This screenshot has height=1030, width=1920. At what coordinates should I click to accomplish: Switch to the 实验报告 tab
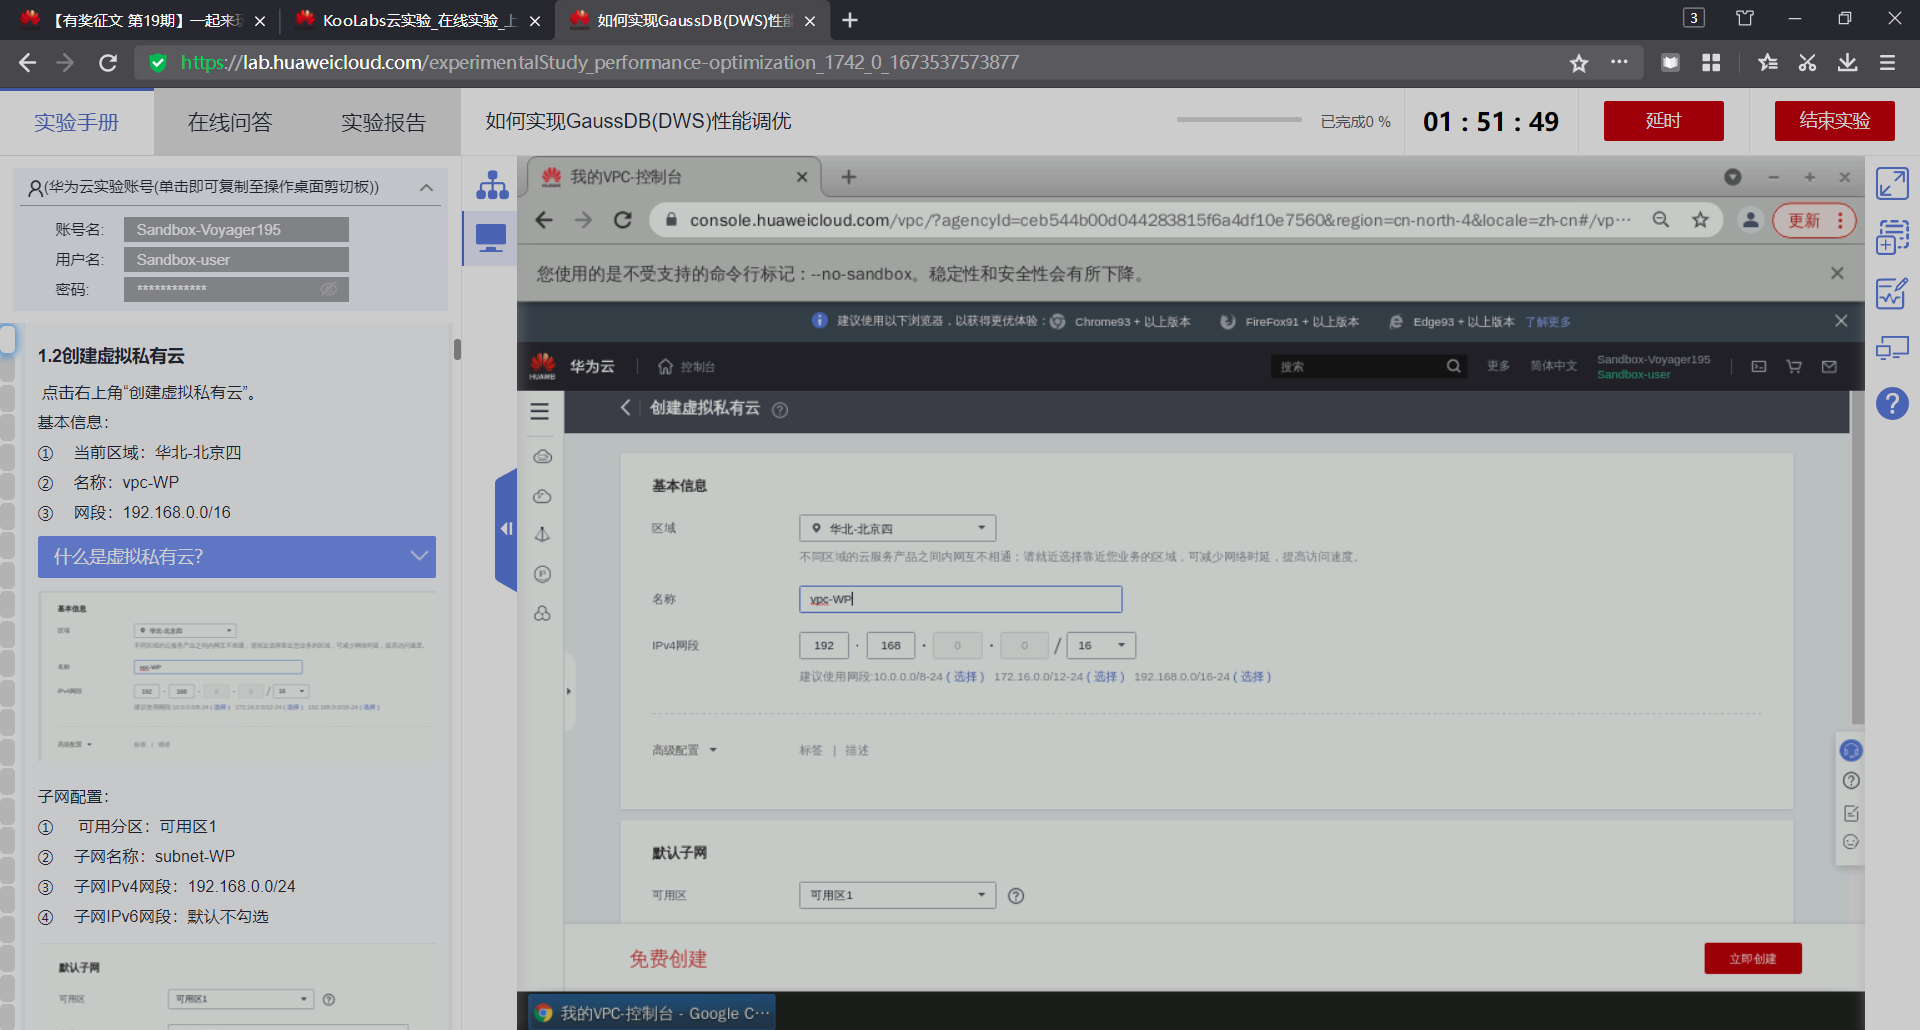pyautogui.click(x=384, y=122)
